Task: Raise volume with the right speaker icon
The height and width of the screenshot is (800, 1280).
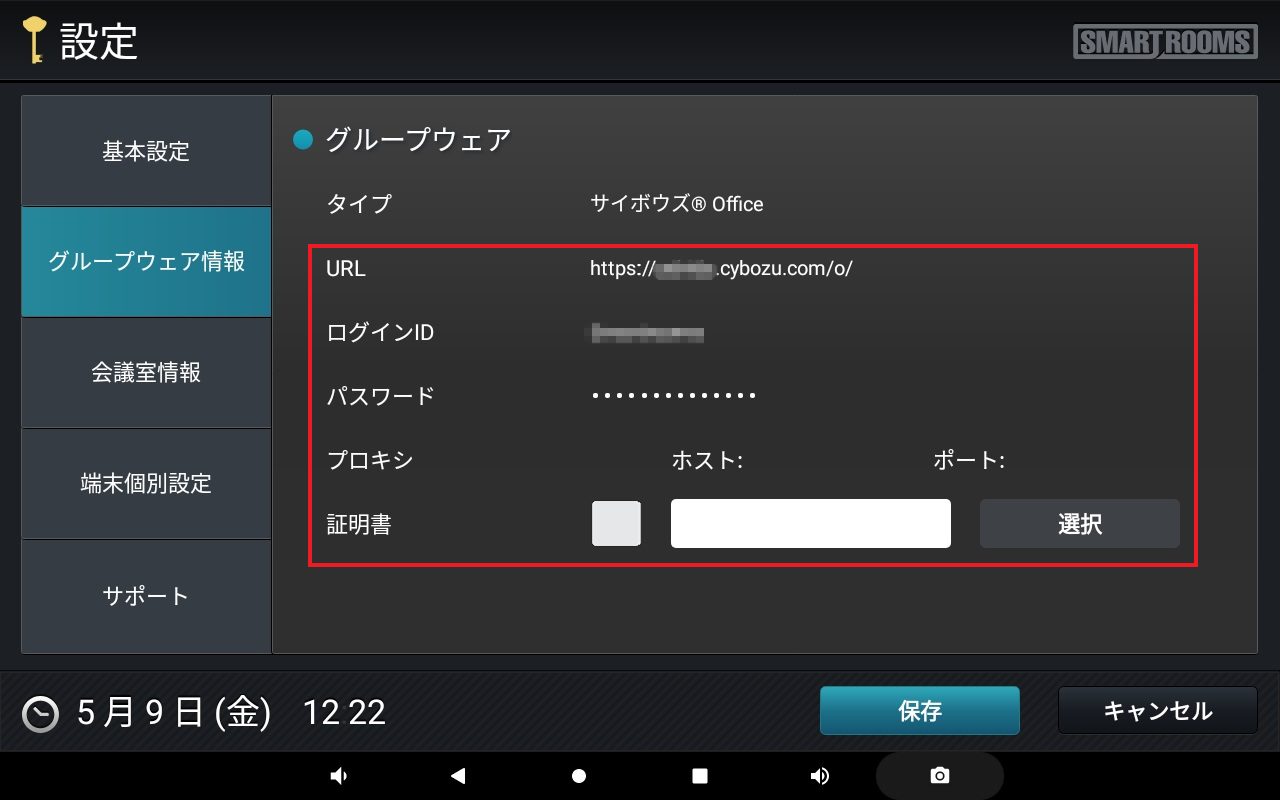Action: click(x=820, y=776)
